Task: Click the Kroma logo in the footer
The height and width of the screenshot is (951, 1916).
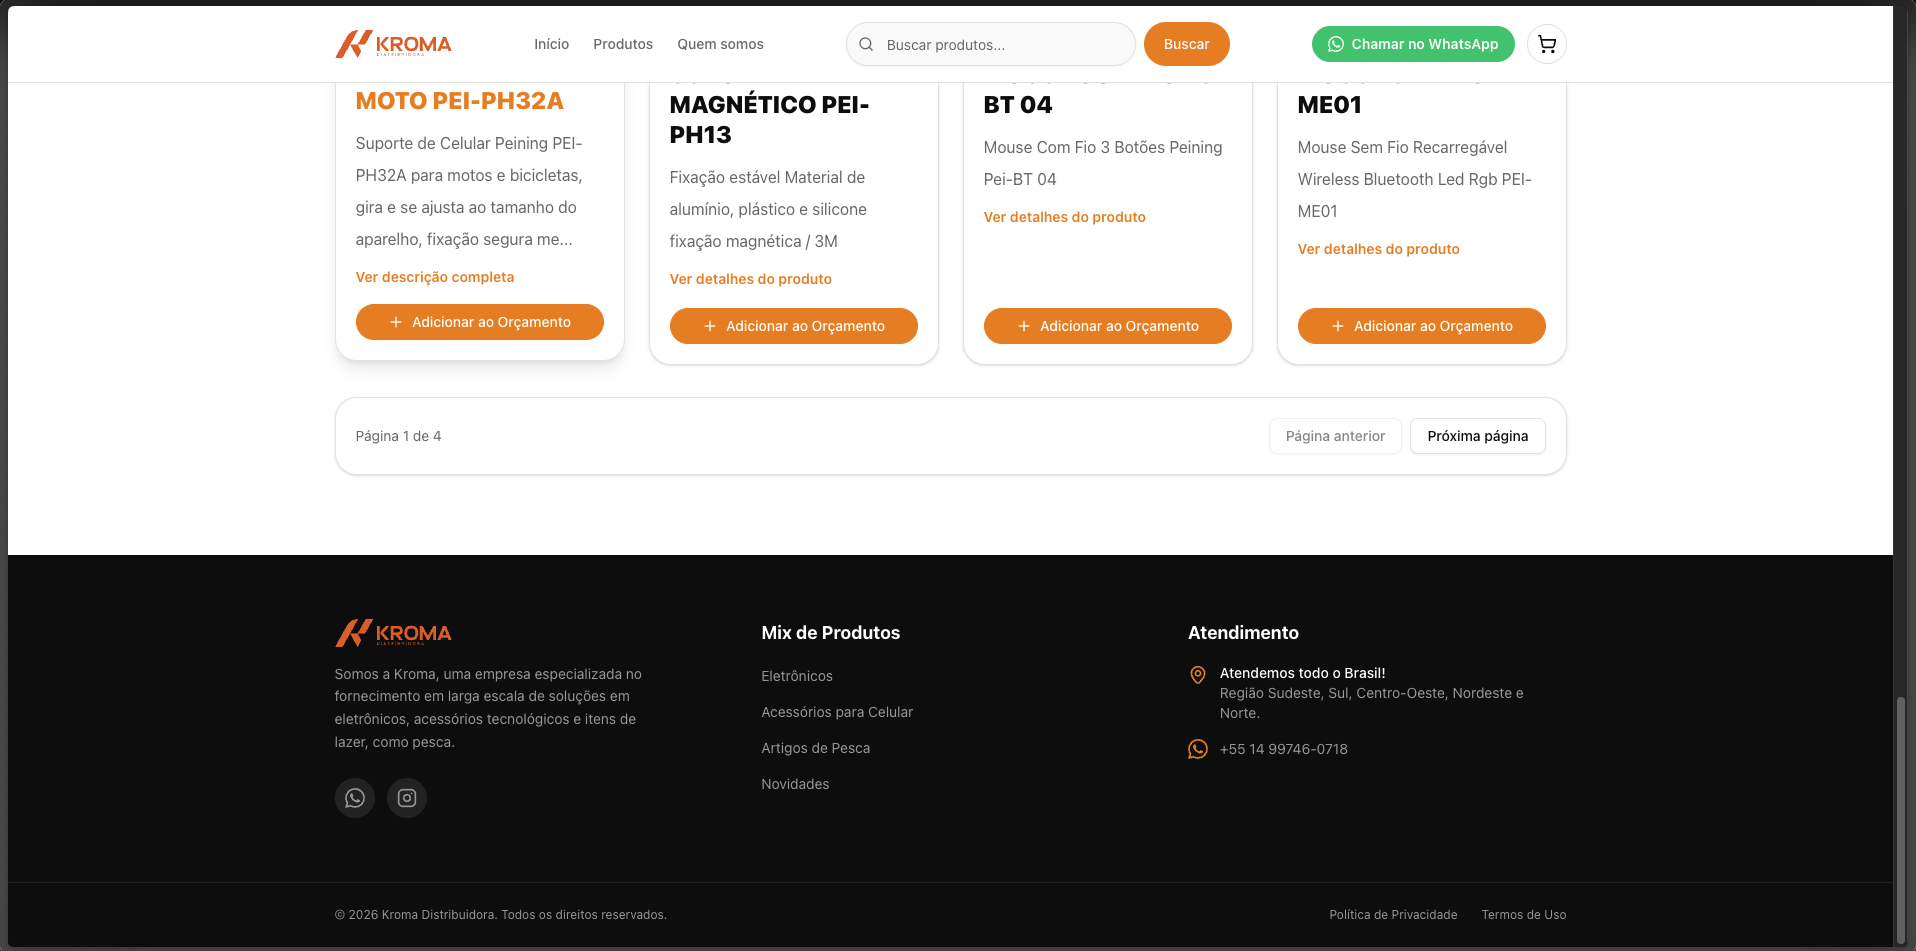Action: coord(393,633)
